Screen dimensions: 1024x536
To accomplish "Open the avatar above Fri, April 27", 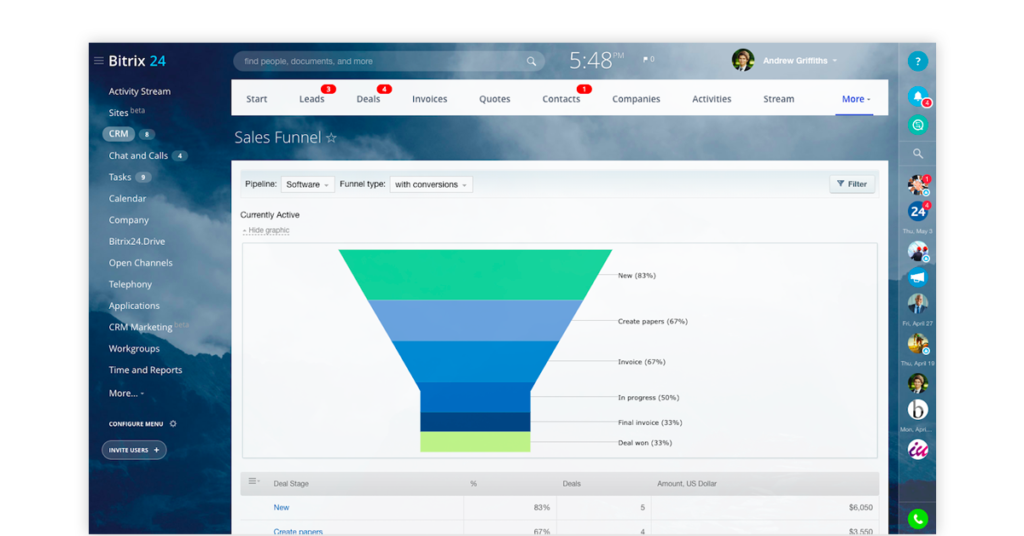I will (x=918, y=304).
